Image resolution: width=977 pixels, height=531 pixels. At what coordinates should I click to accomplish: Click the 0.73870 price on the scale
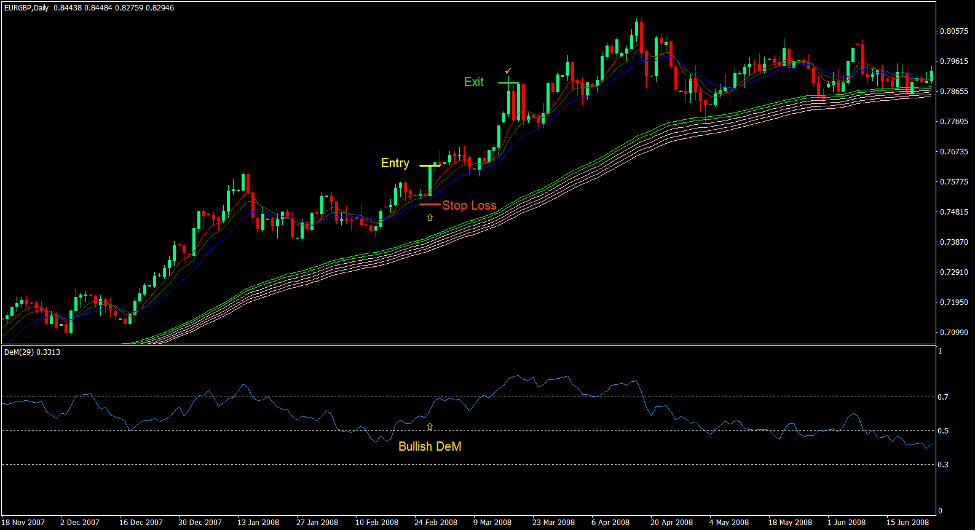pyautogui.click(x=952, y=243)
